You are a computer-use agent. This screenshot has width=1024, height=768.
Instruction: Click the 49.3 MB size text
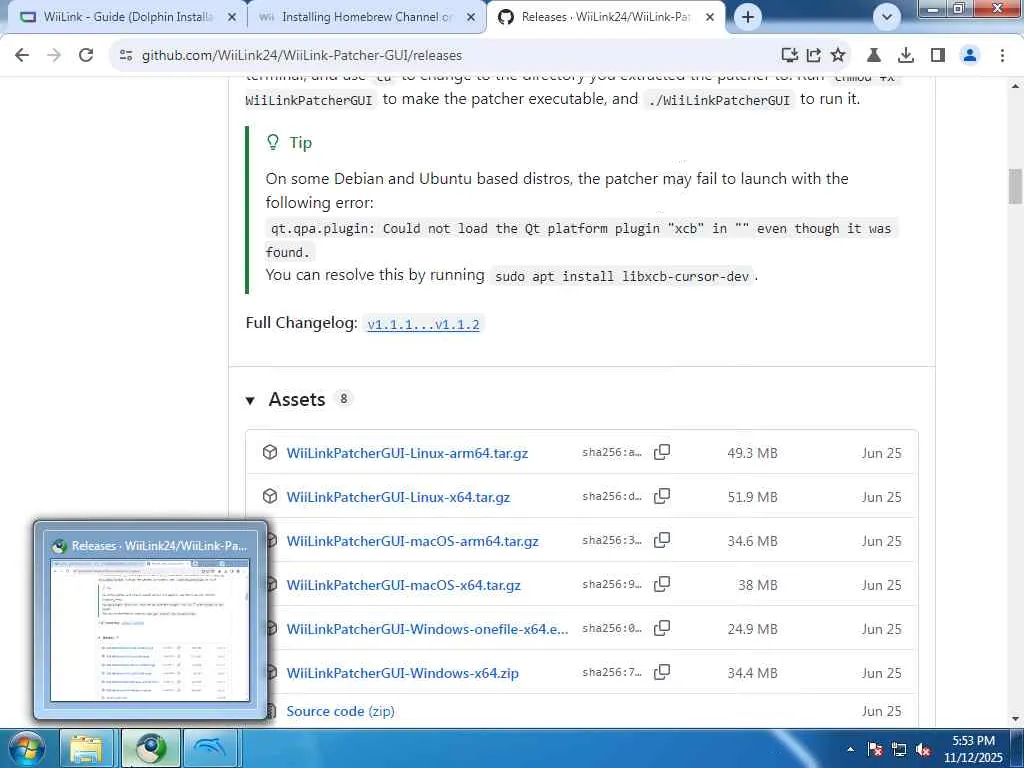click(x=752, y=453)
